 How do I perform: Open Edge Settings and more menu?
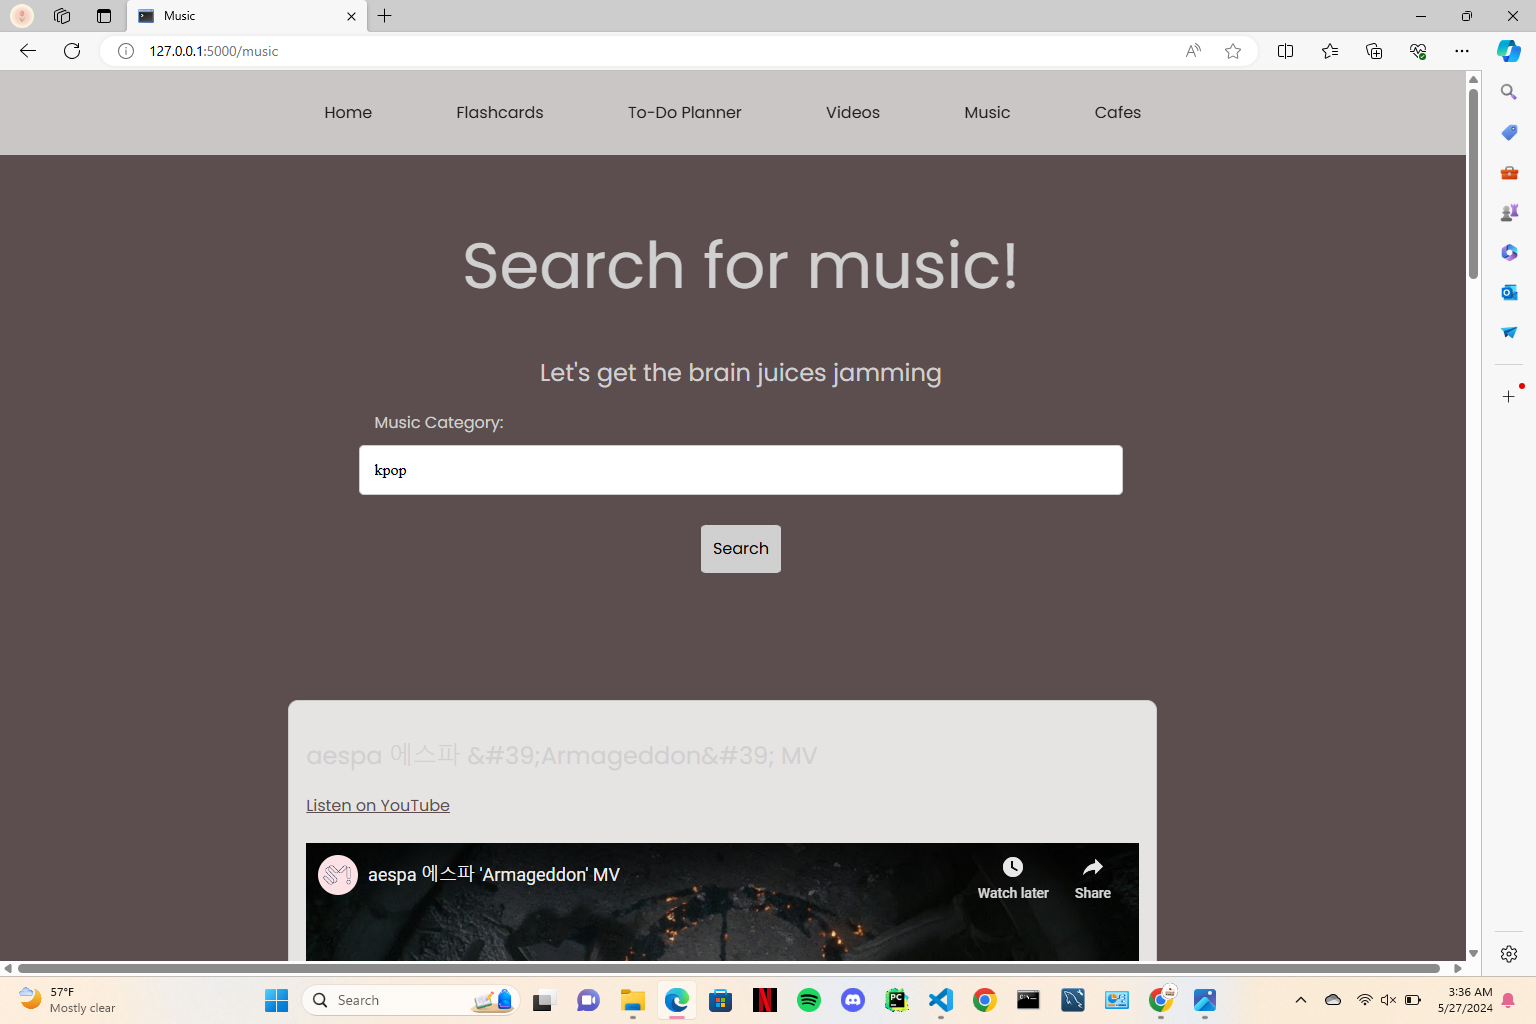point(1462,51)
